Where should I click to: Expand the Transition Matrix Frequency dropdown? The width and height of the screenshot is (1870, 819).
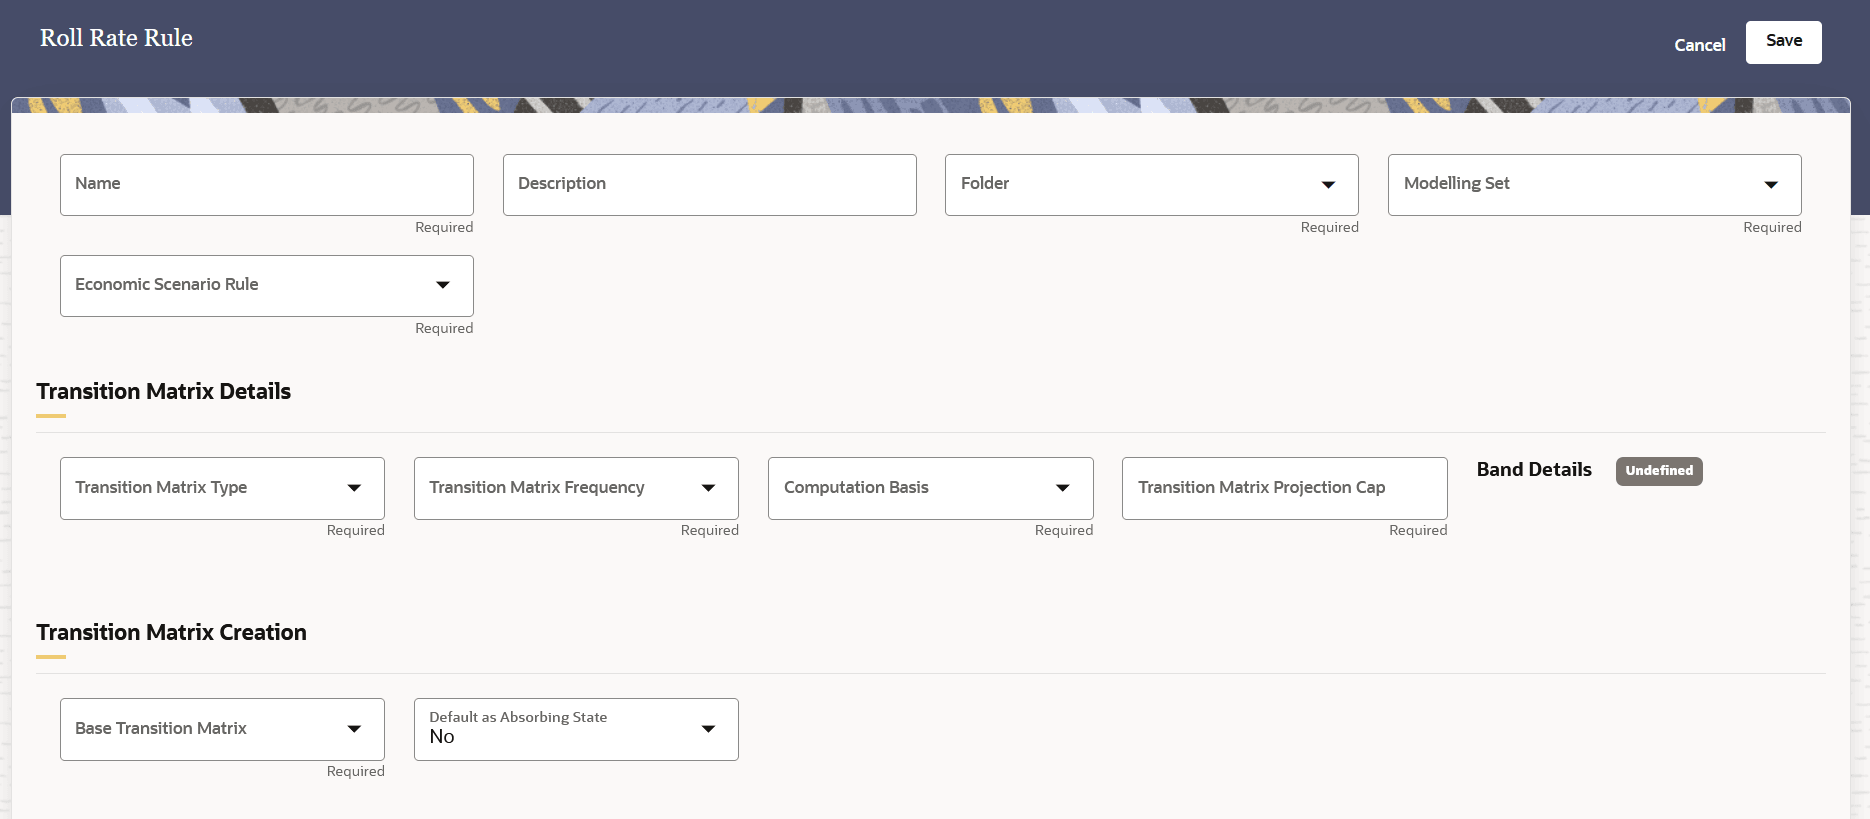pos(576,488)
